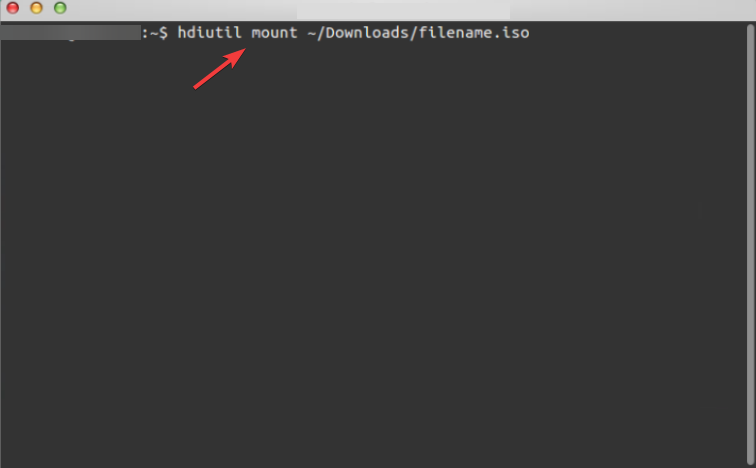Click the top end of the scrollbar
Viewport: 756px width, 468px height.
click(x=750, y=27)
